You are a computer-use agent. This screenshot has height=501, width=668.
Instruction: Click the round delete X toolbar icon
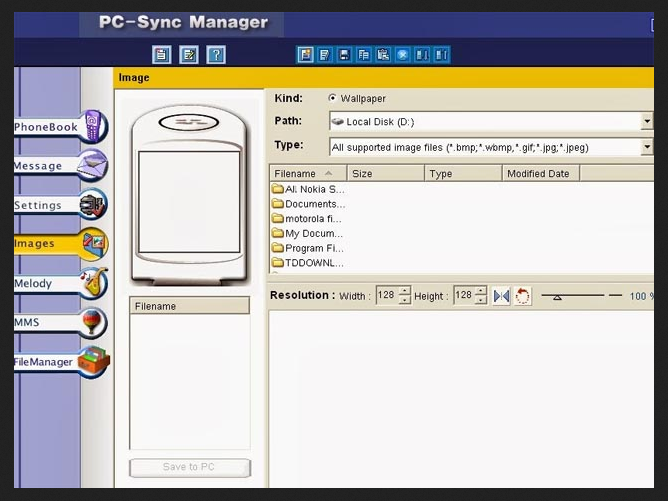[x=403, y=55]
